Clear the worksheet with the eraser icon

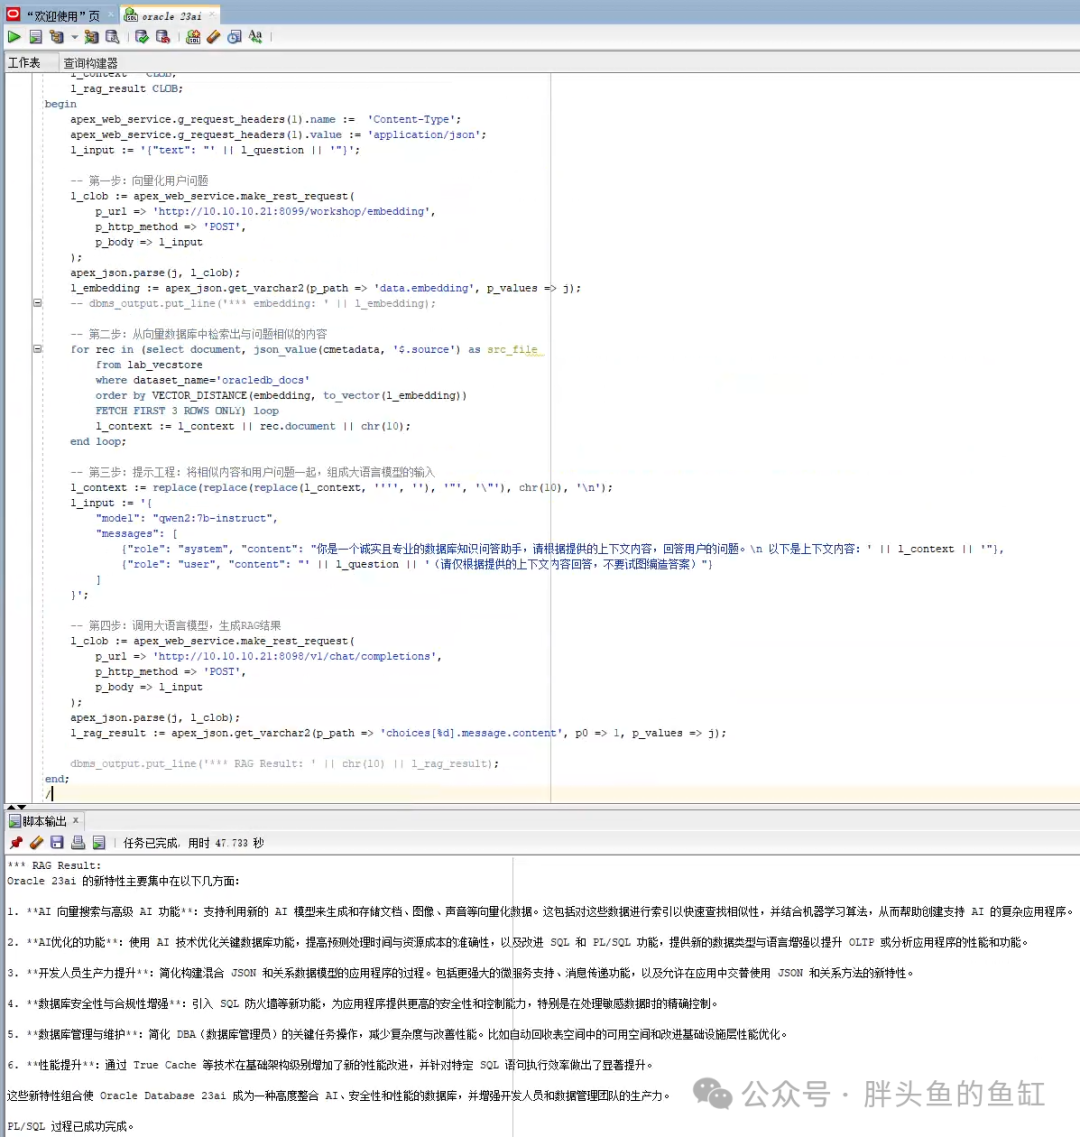tap(213, 36)
